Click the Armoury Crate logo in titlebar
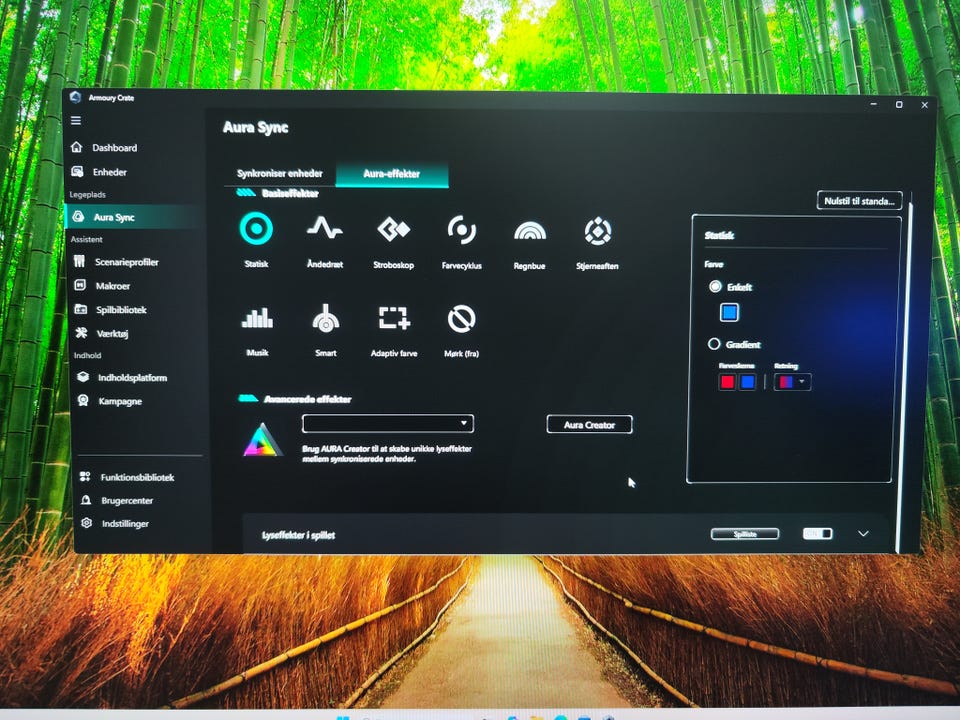Viewport: 960px width, 720px height. [75, 97]
